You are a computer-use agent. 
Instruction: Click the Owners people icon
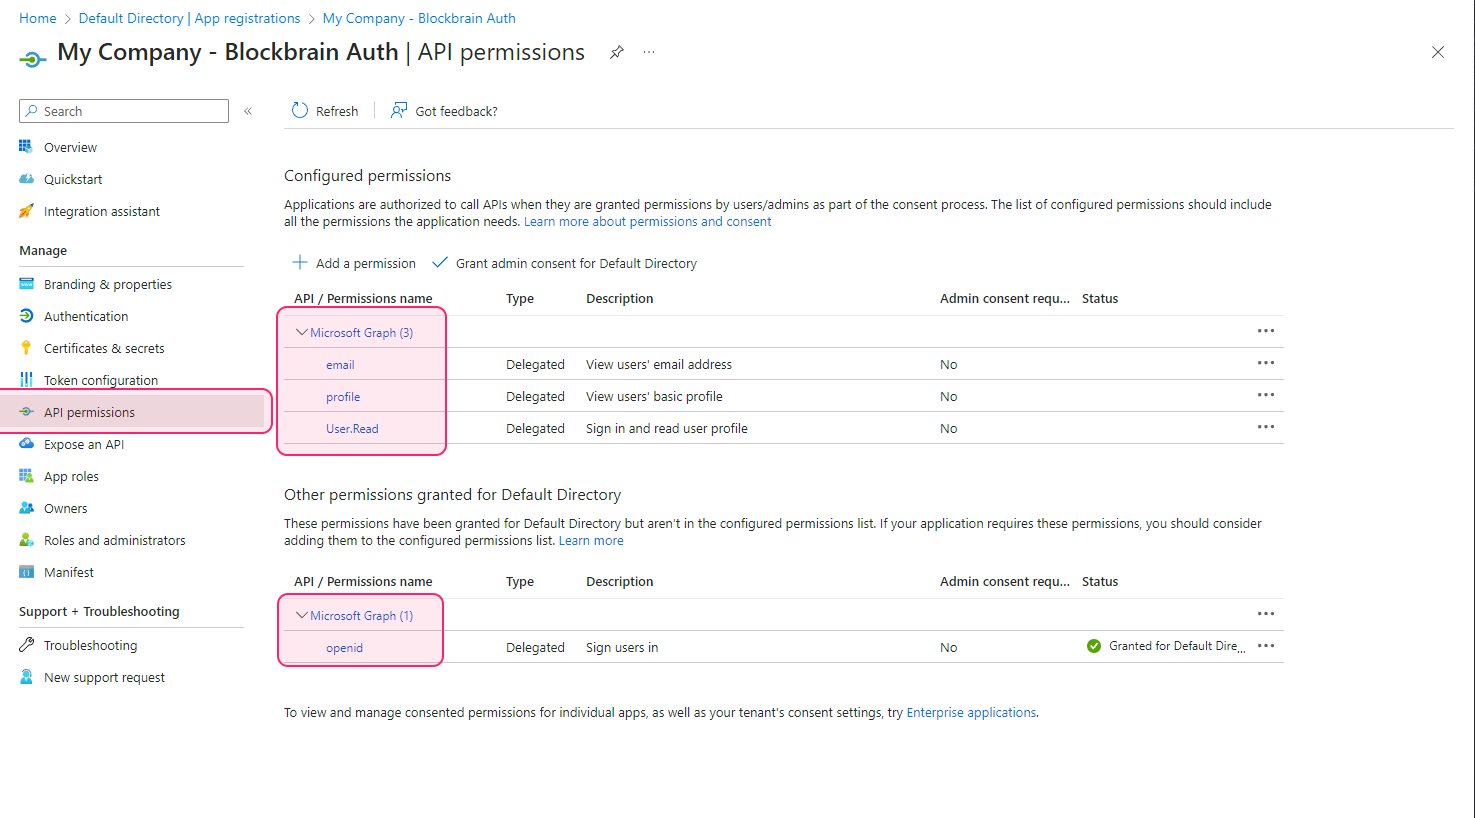(26, 508)
